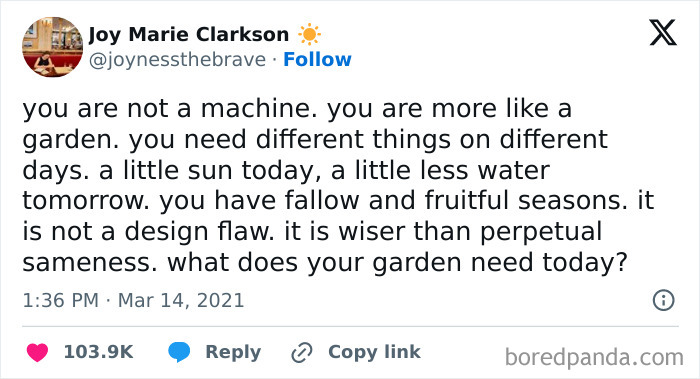The width and height of the screenshot is (700, 379).
Task: Click the Mar 14, 2021 date
Action: 181,300
